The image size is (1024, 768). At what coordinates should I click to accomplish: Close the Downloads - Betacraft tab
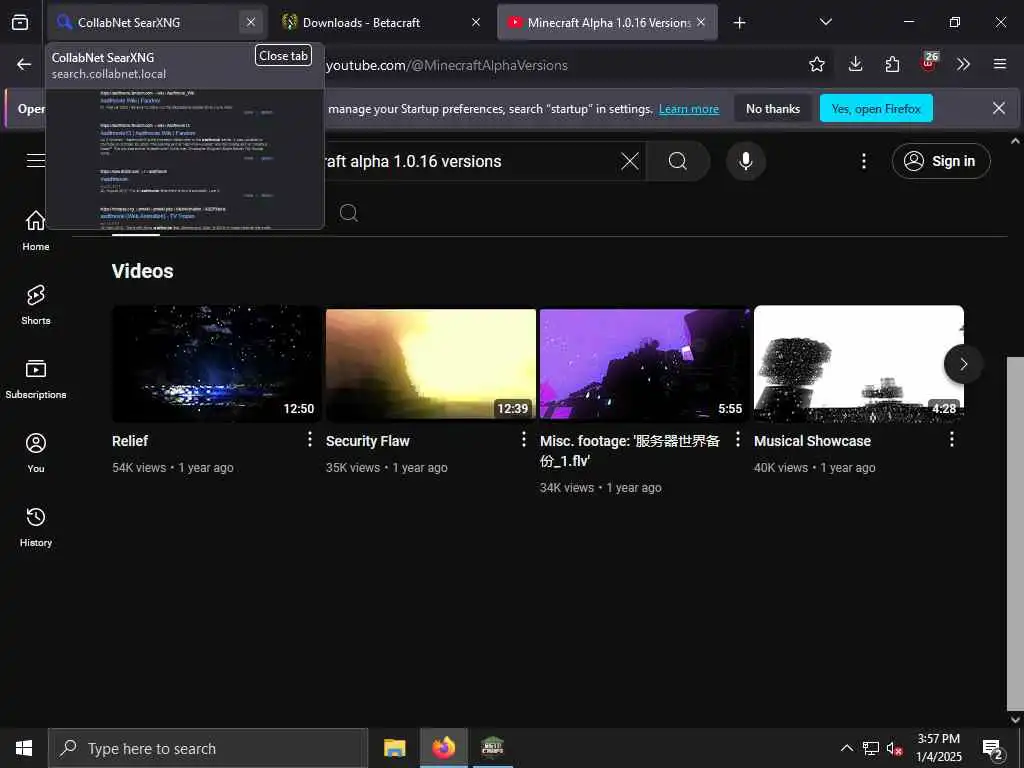tap(476, 22)
